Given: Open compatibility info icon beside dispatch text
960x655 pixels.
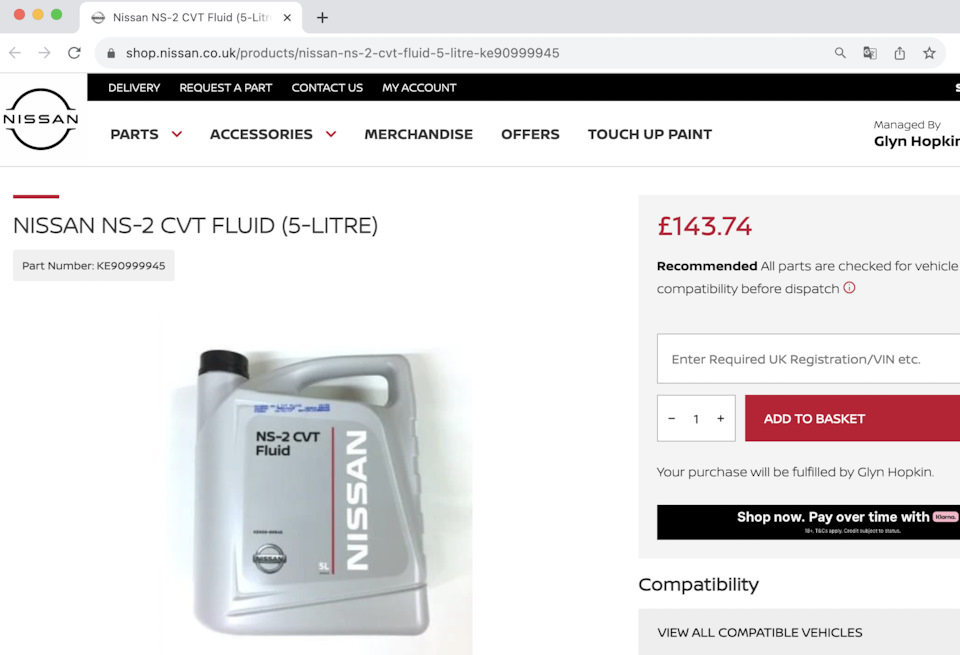Looking at the screenshot, I should 849,288.
